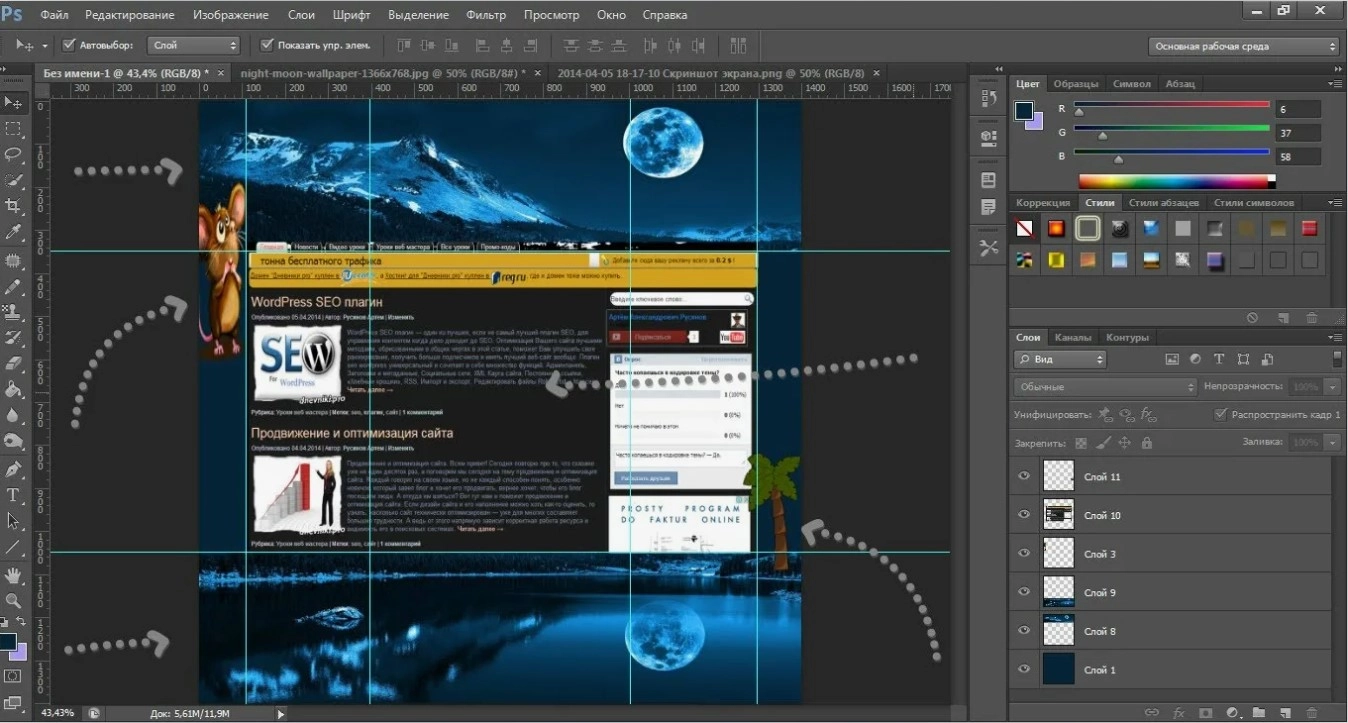Click the delete layer trash icon
The height and width of the screenshot is (723, 1348).
coord(1311,713)
